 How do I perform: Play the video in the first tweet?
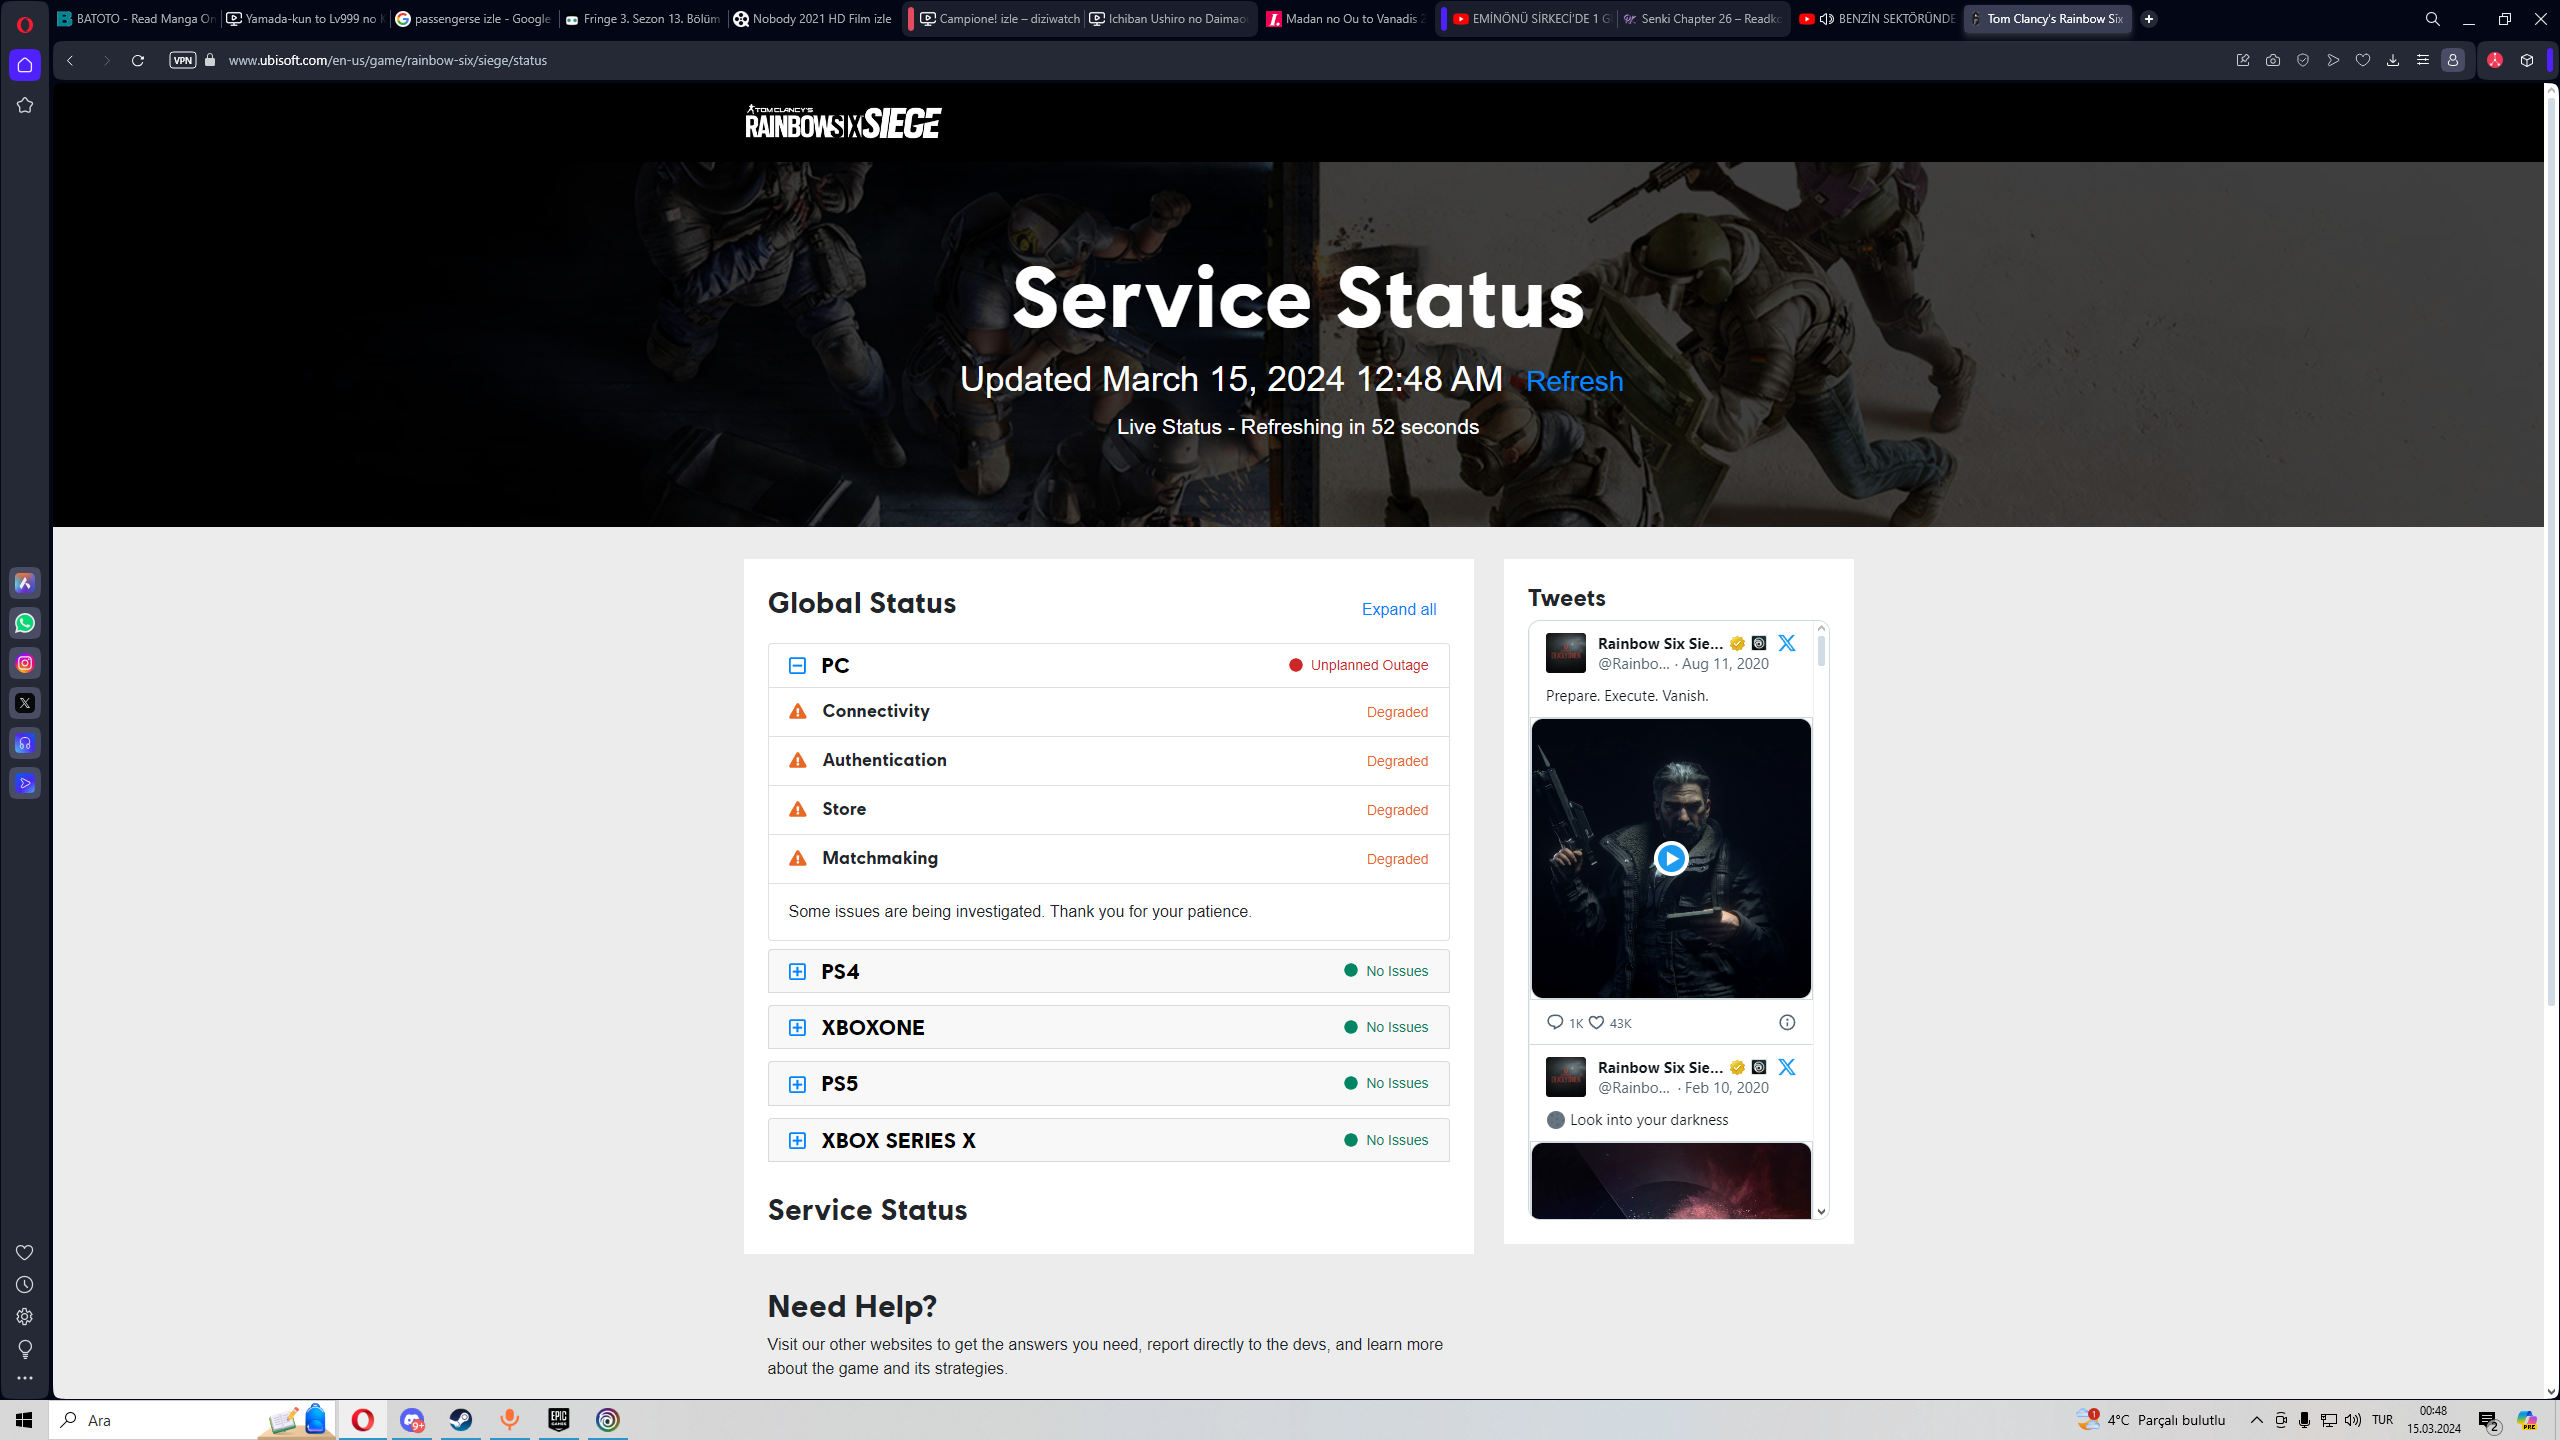[x=1670, y=858]
